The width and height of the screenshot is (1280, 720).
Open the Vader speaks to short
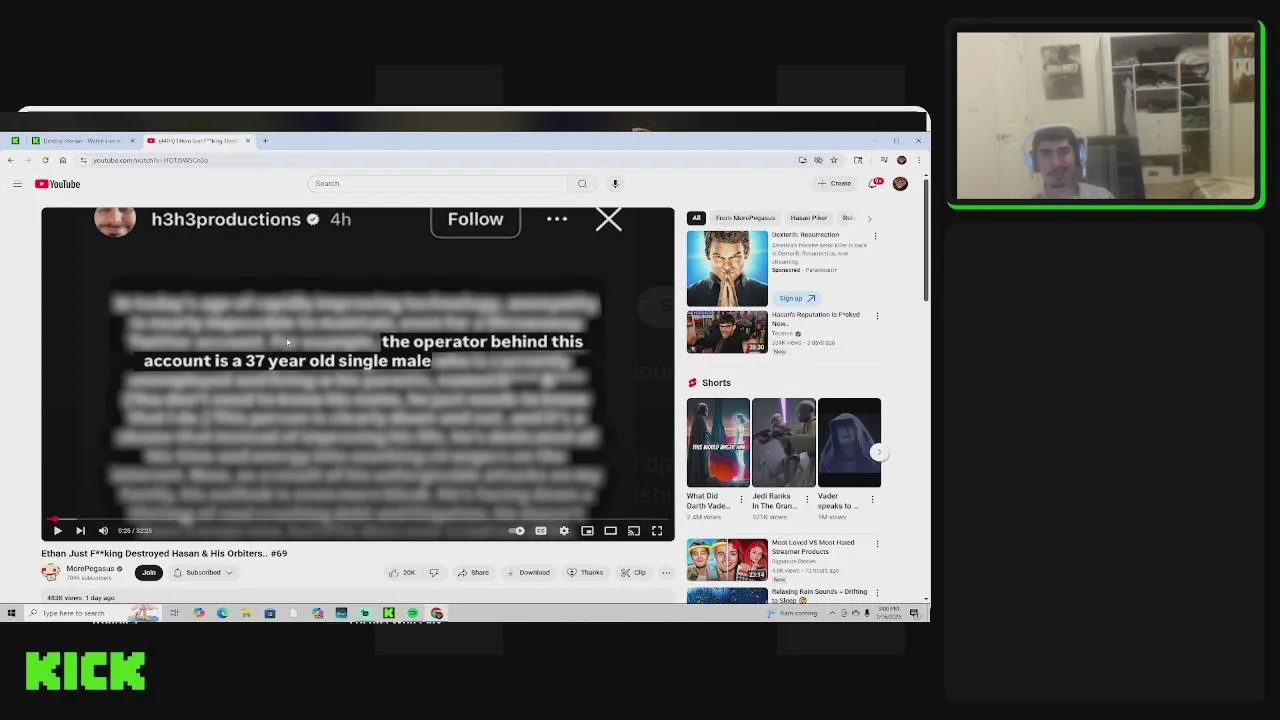click(x=849, y=442)
